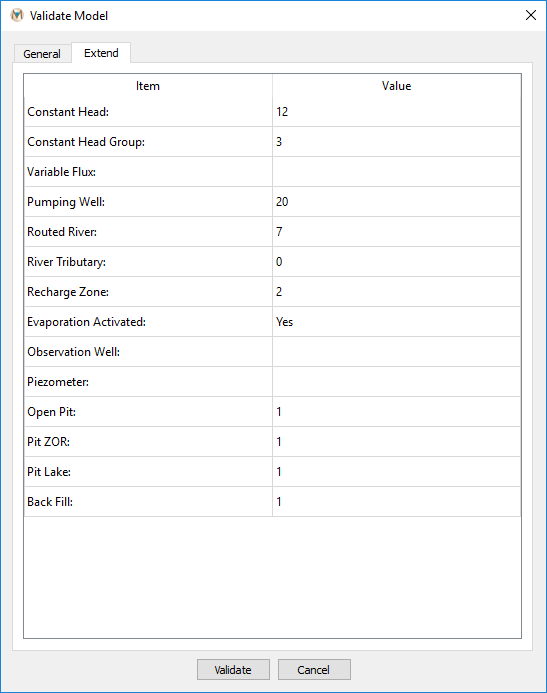The height and width of the screenshot is (693, 547).
Task: Click the Evaporation Activated Yes cell
Action: tap(397, 322)
